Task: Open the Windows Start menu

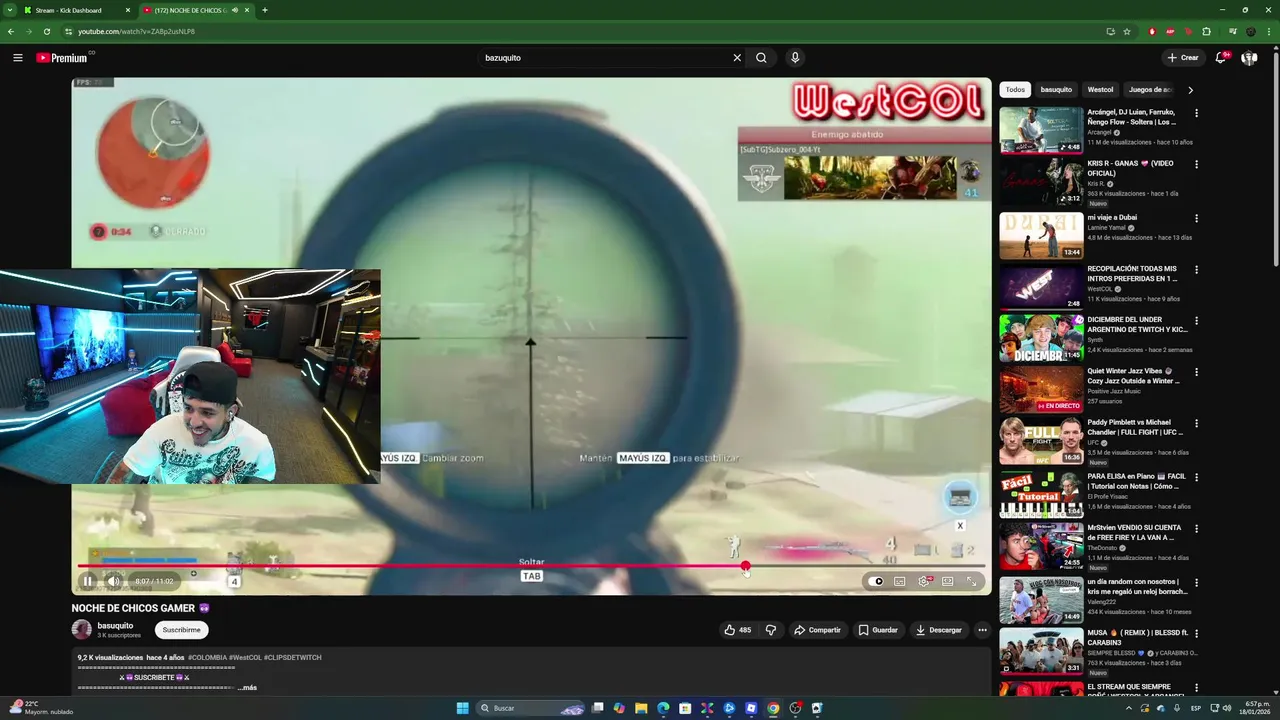Action: click(x=462, y=708)
